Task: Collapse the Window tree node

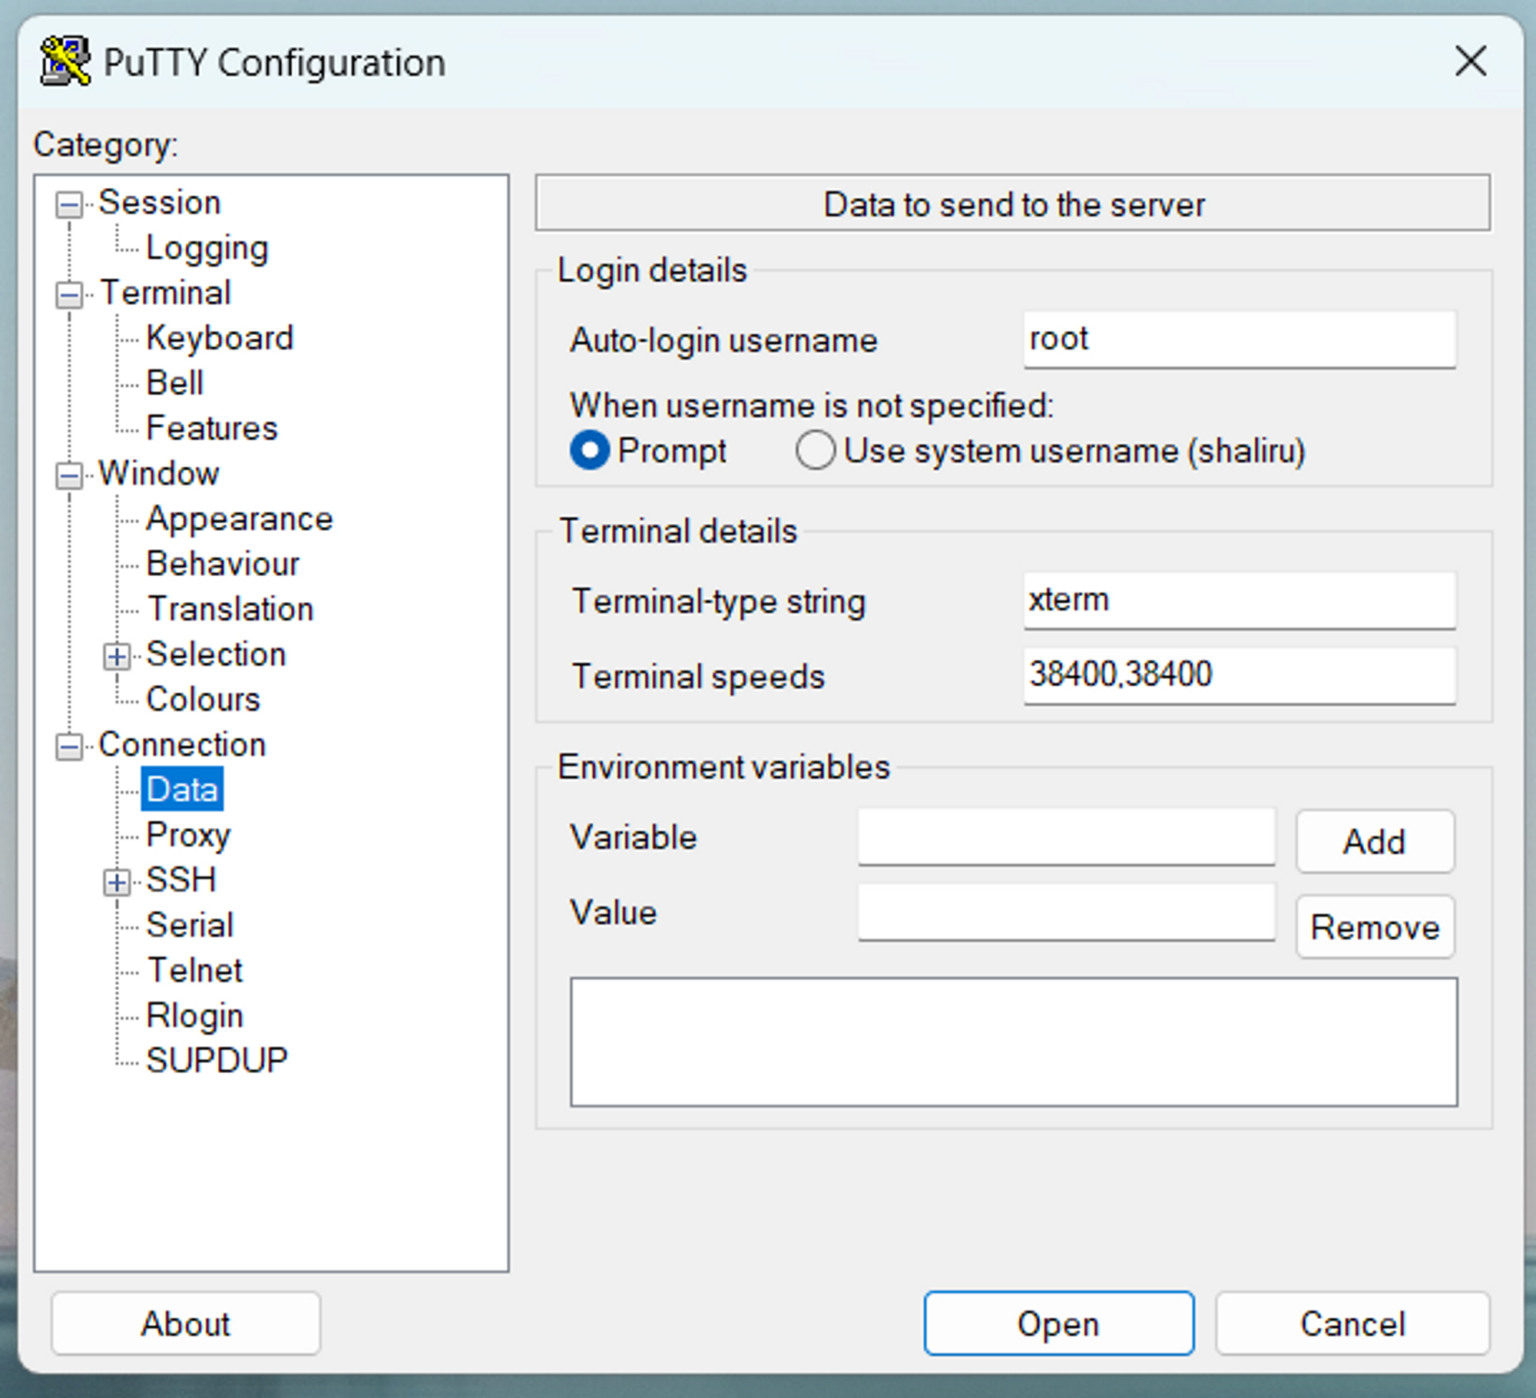Action: (x=69, y=475)
